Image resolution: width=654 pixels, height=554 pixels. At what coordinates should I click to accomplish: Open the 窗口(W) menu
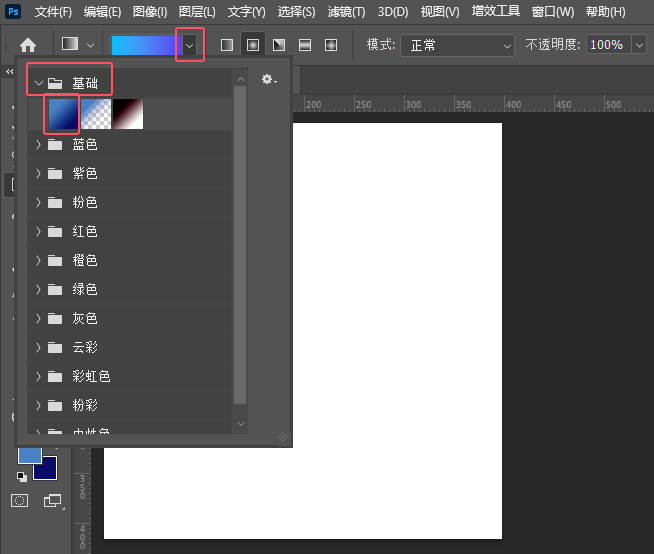coord(553,11)
